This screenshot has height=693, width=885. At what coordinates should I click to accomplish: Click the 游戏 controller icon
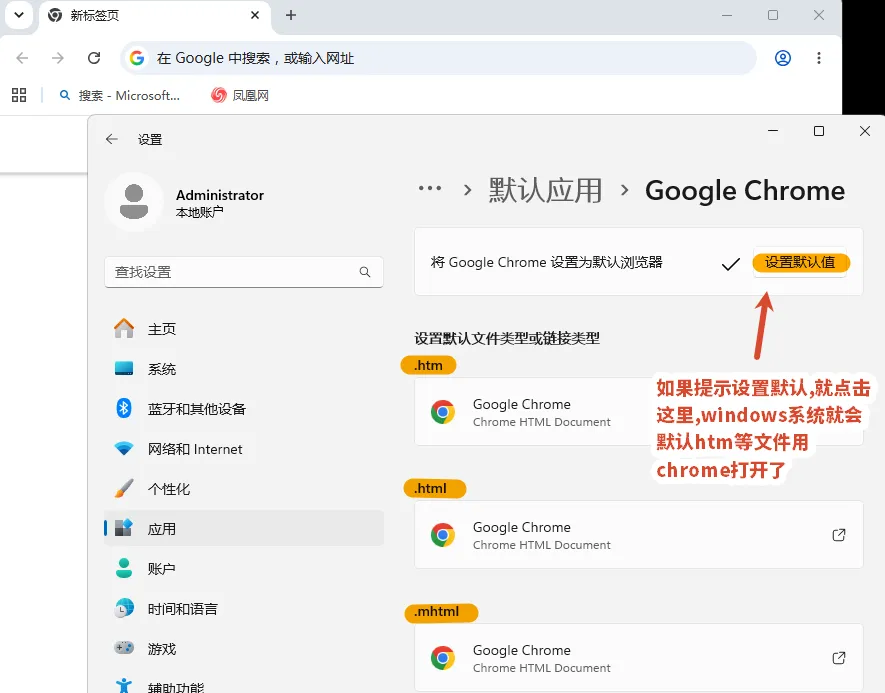pos(124,647)
